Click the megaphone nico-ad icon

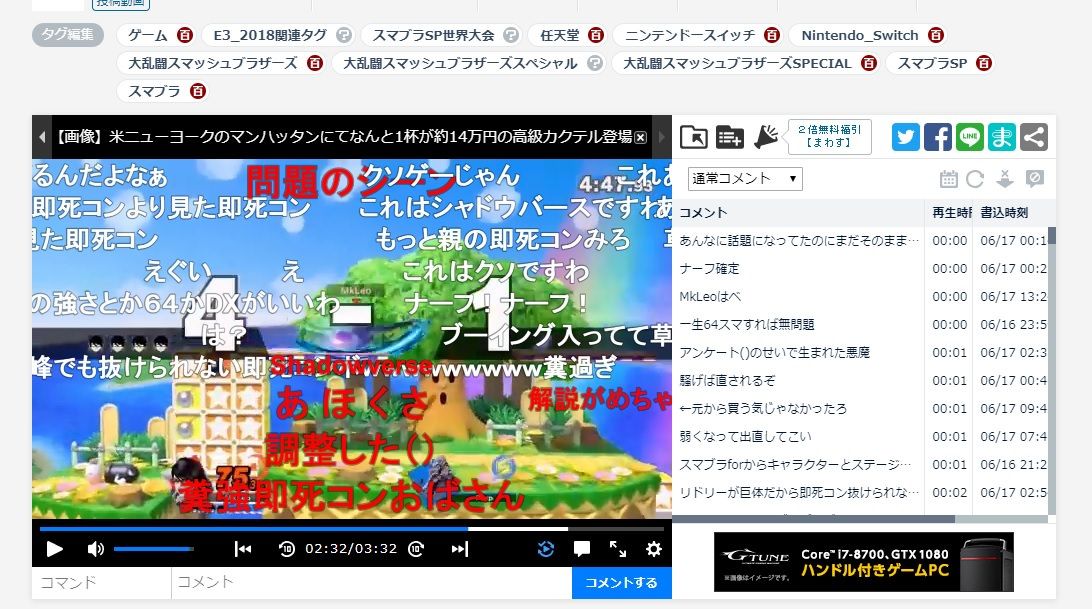766,137
